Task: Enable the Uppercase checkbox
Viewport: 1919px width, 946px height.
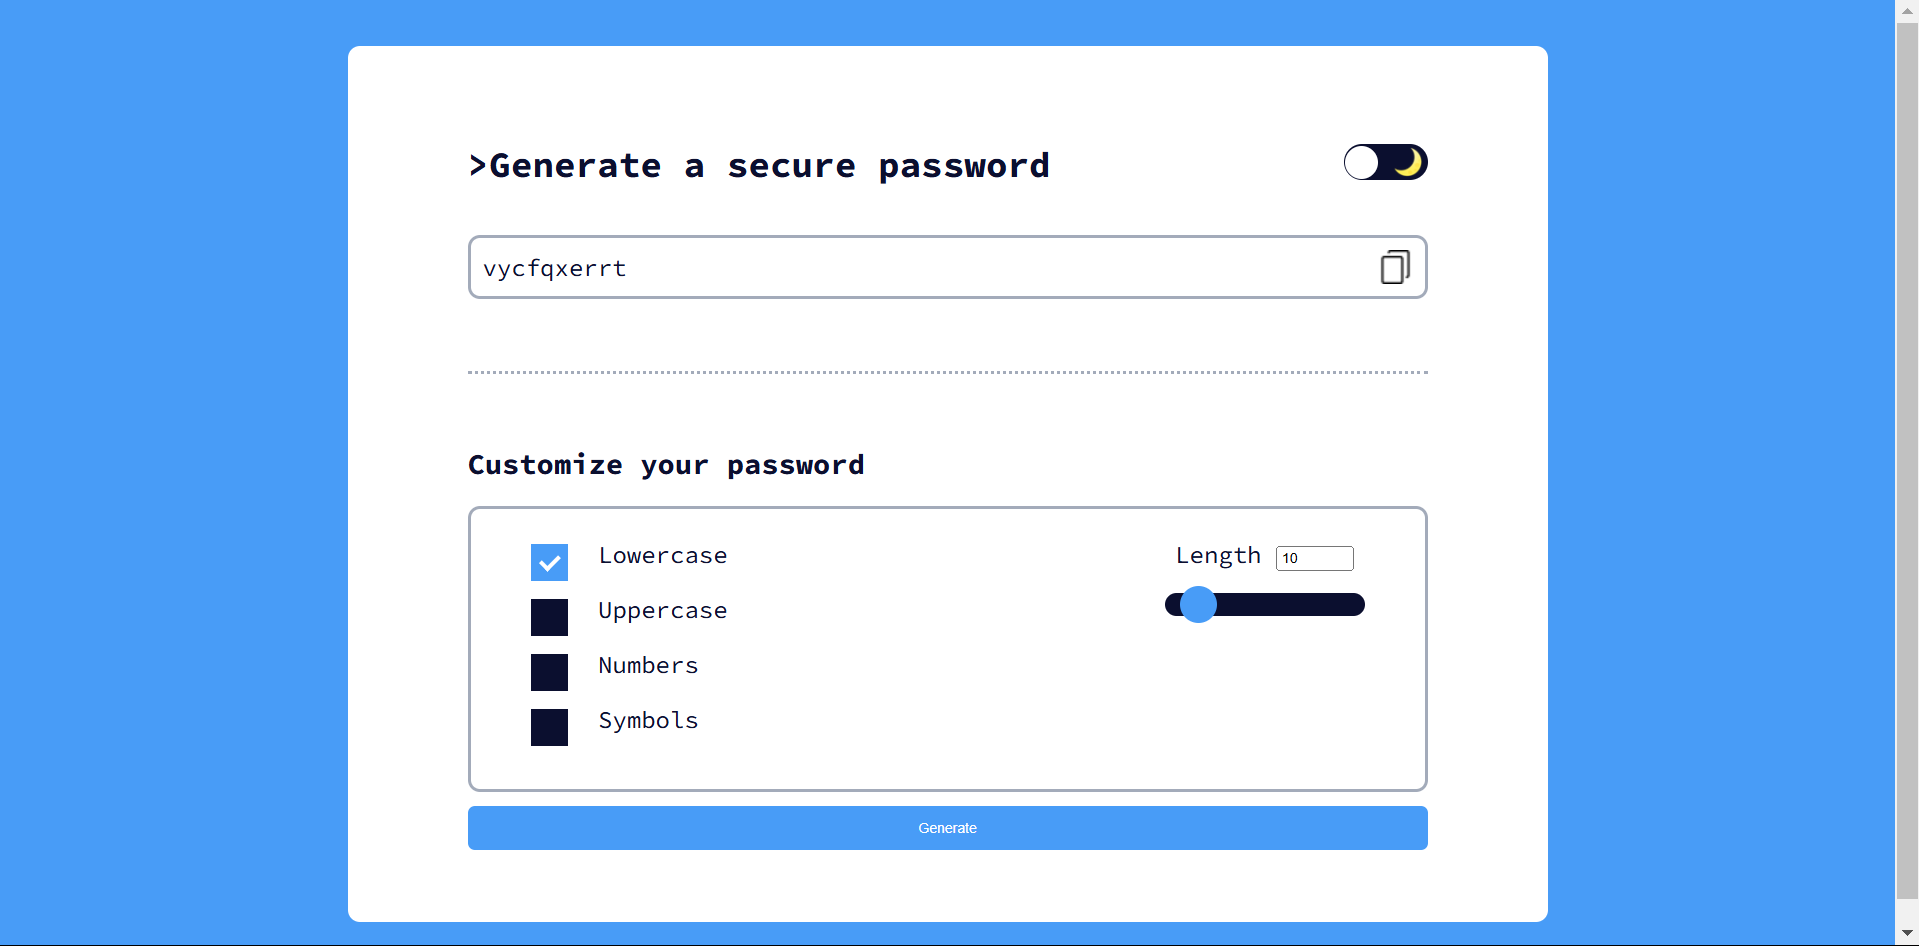Action: tap(549, 617)
